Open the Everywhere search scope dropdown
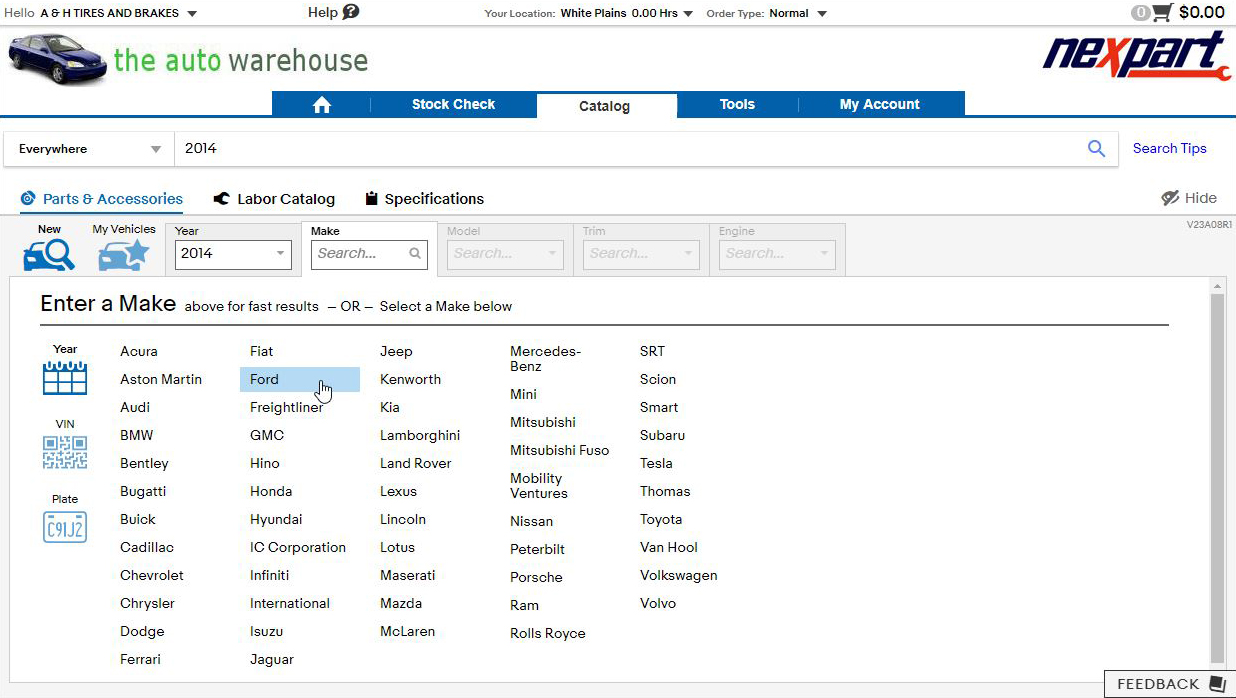This screenshot has width=1236, height=698. (x=90, y=149)
